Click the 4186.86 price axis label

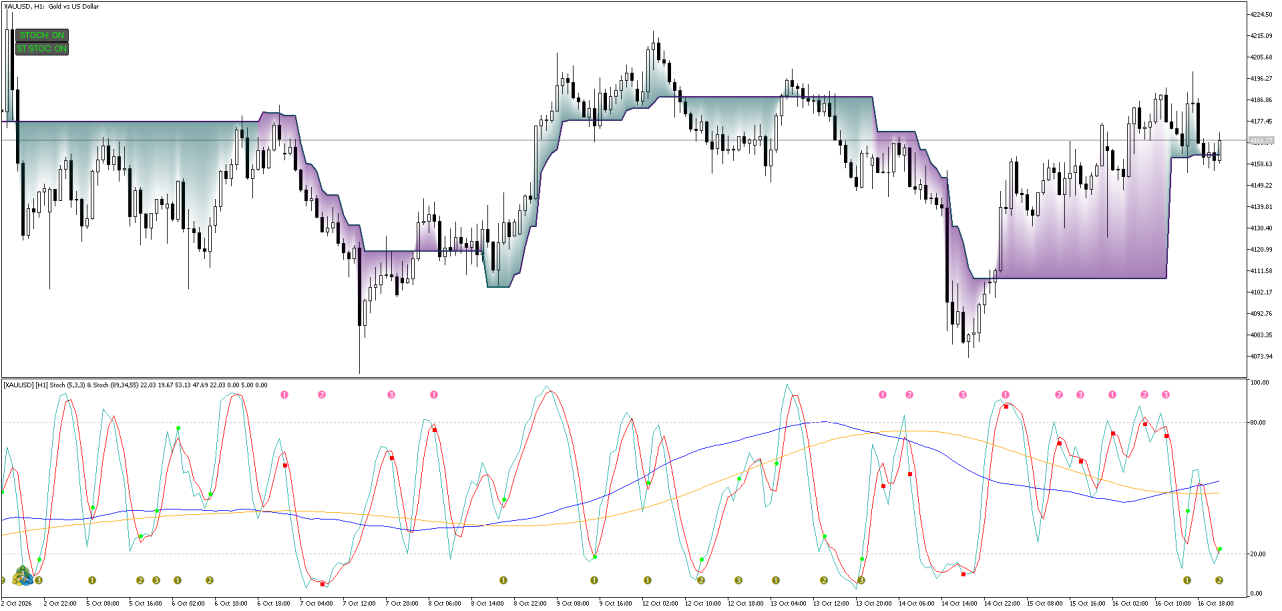coord(1261,100)
